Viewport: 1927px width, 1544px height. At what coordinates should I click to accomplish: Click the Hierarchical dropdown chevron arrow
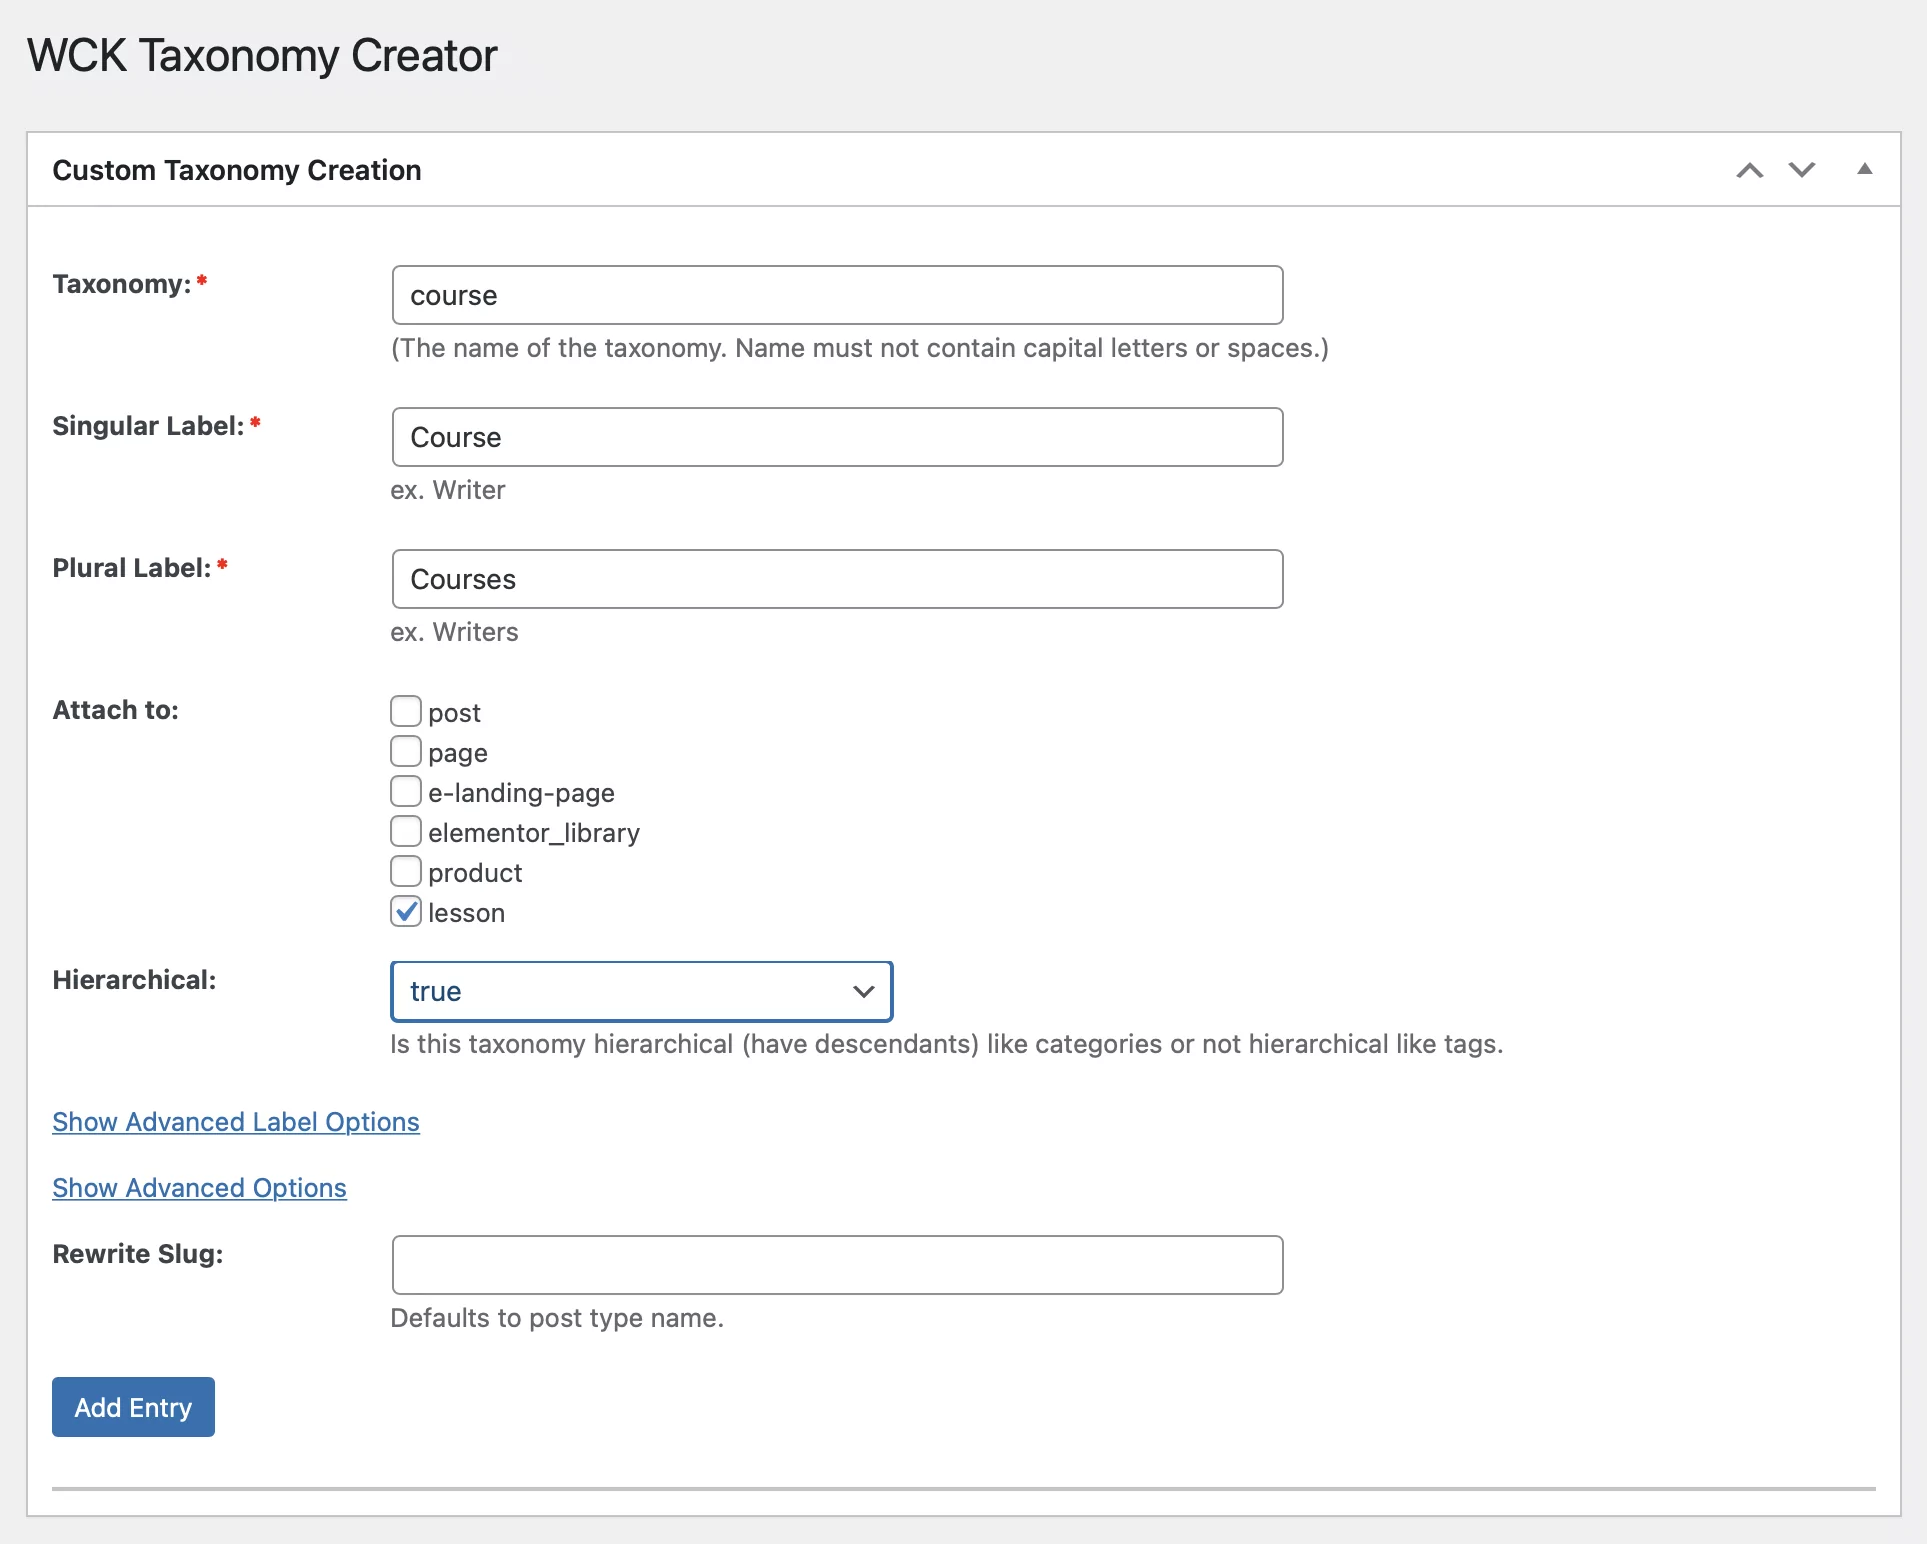click(x=863, y=991)
